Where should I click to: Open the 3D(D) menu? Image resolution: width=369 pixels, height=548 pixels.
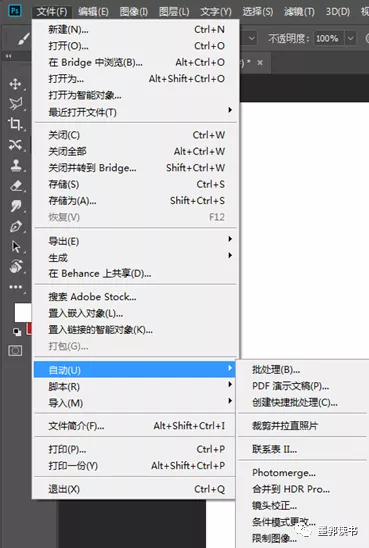(338, 12)
